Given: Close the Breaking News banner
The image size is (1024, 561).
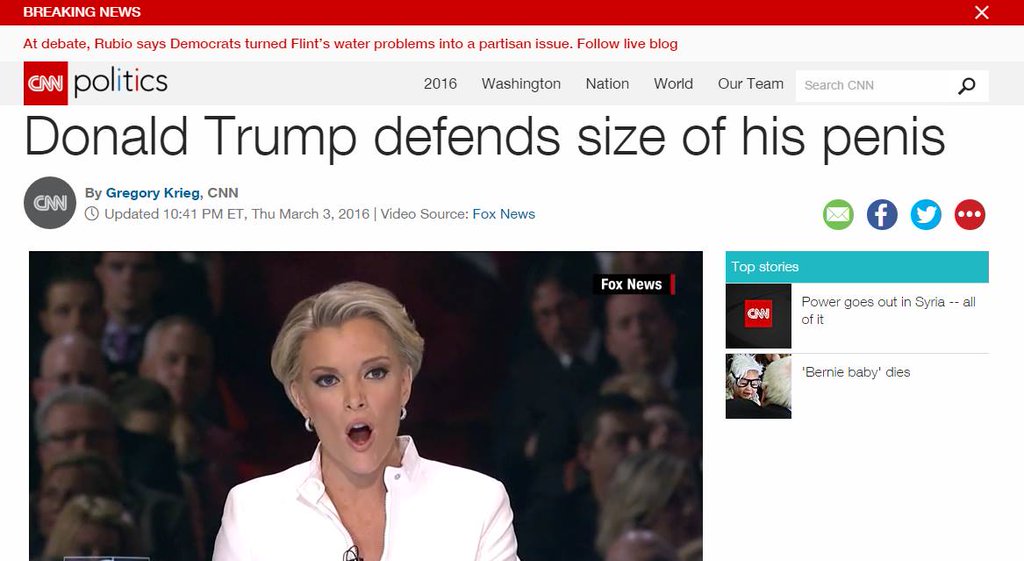Looking at the screenshot, I should [x=982, y=12].
